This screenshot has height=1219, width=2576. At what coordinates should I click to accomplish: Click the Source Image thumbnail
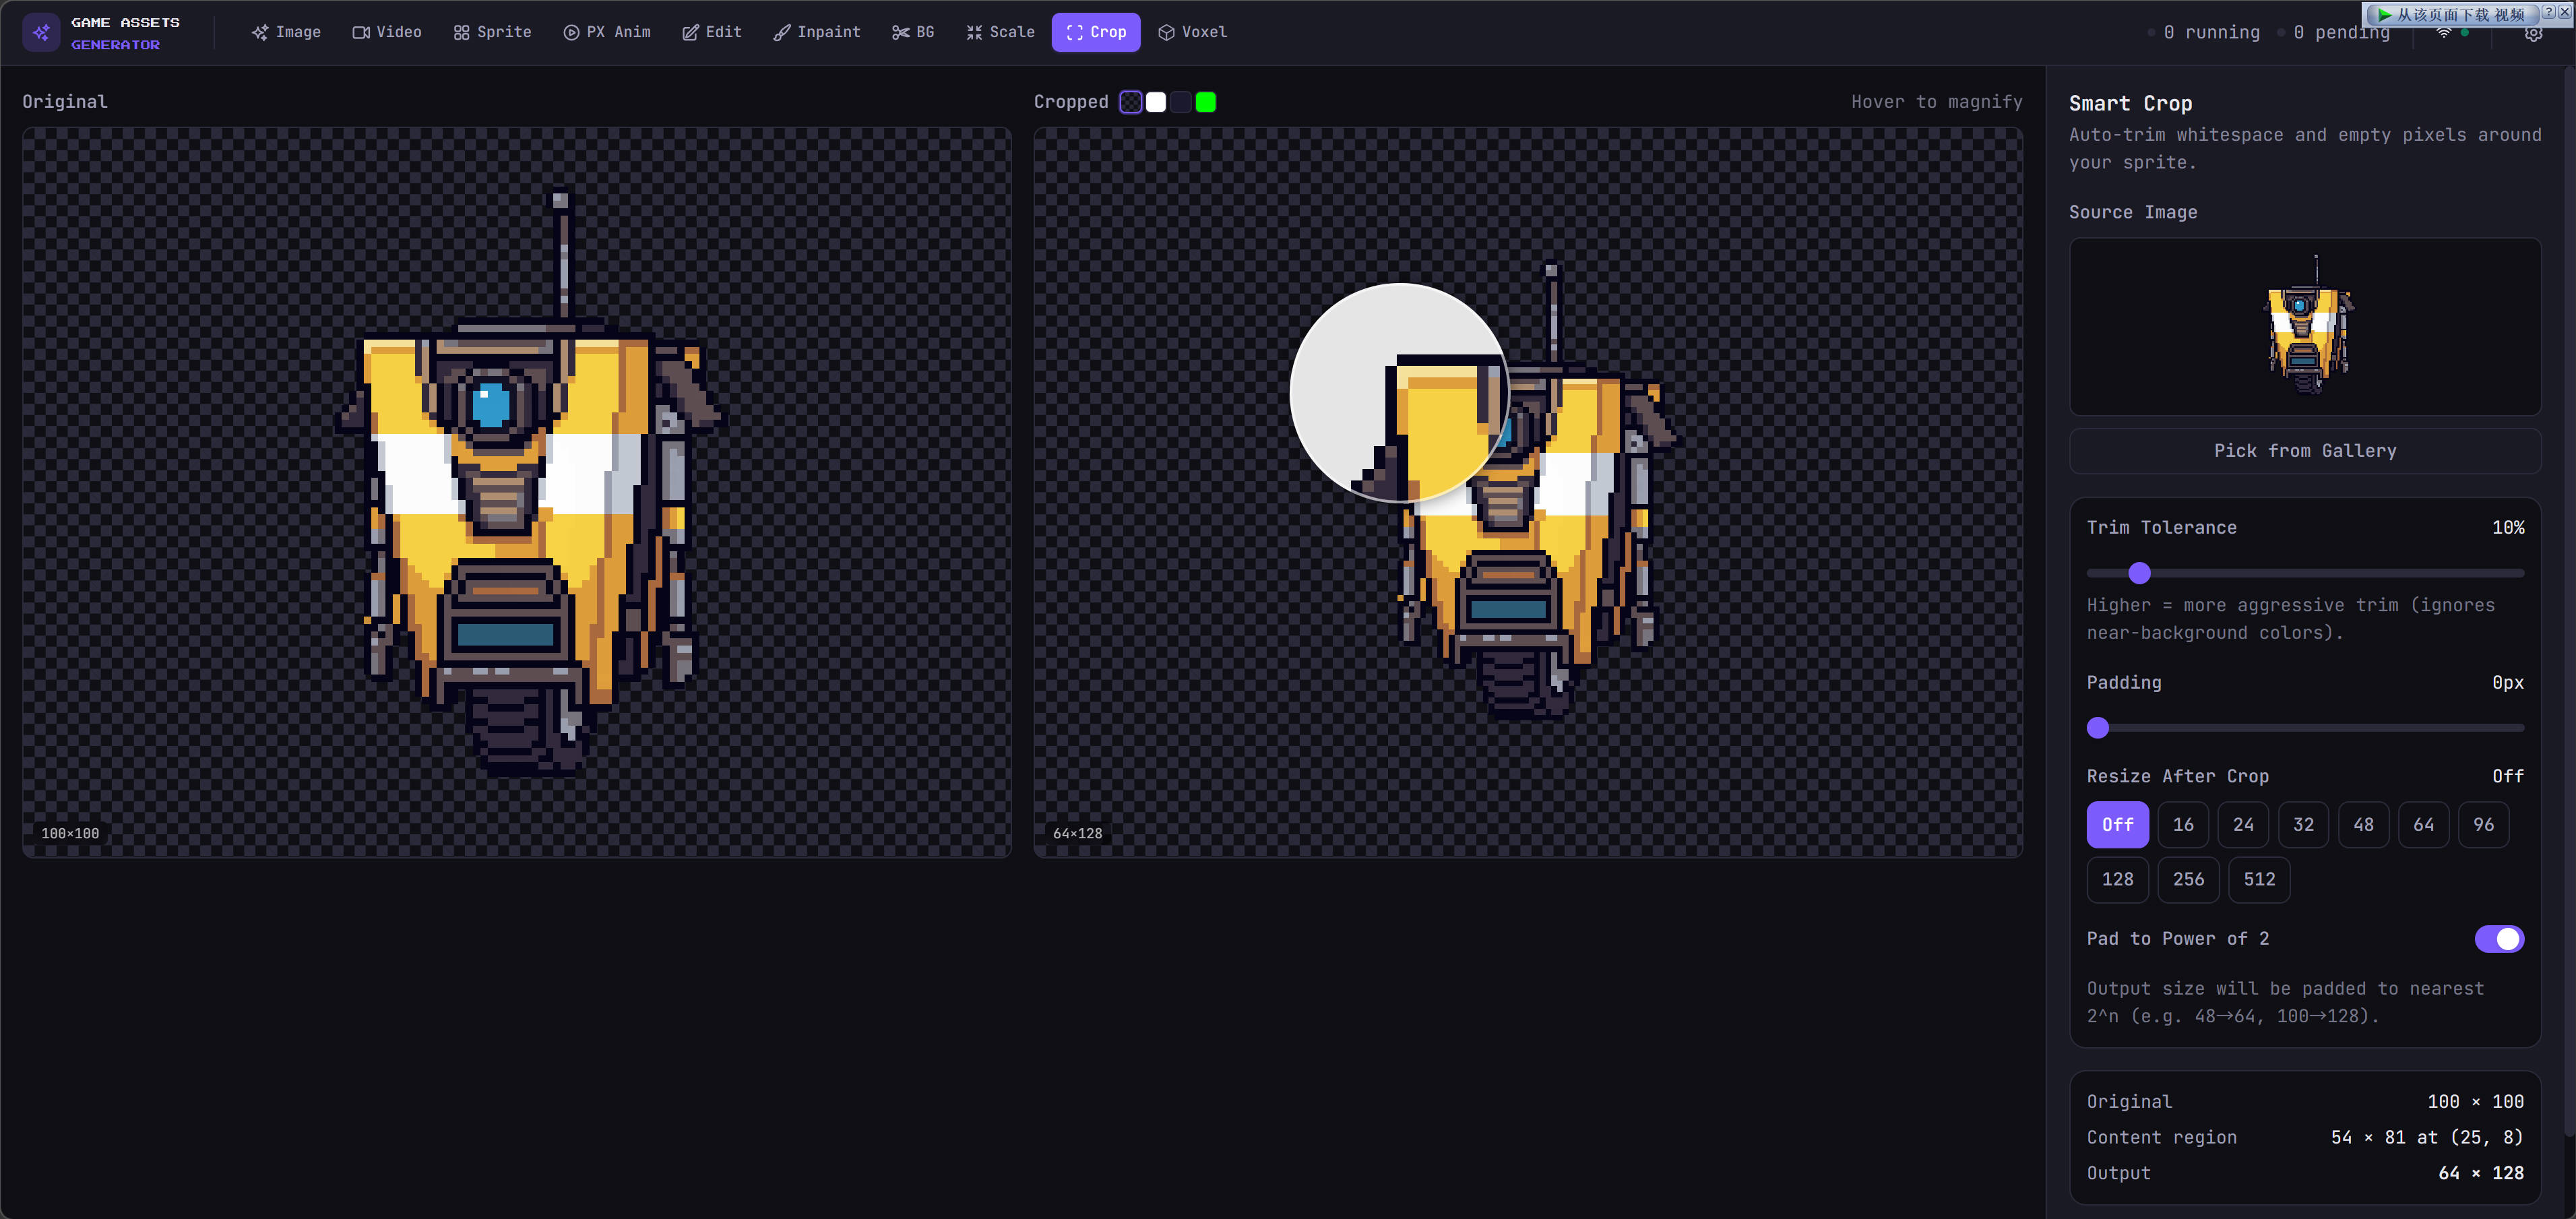[x=2304, y=326]
